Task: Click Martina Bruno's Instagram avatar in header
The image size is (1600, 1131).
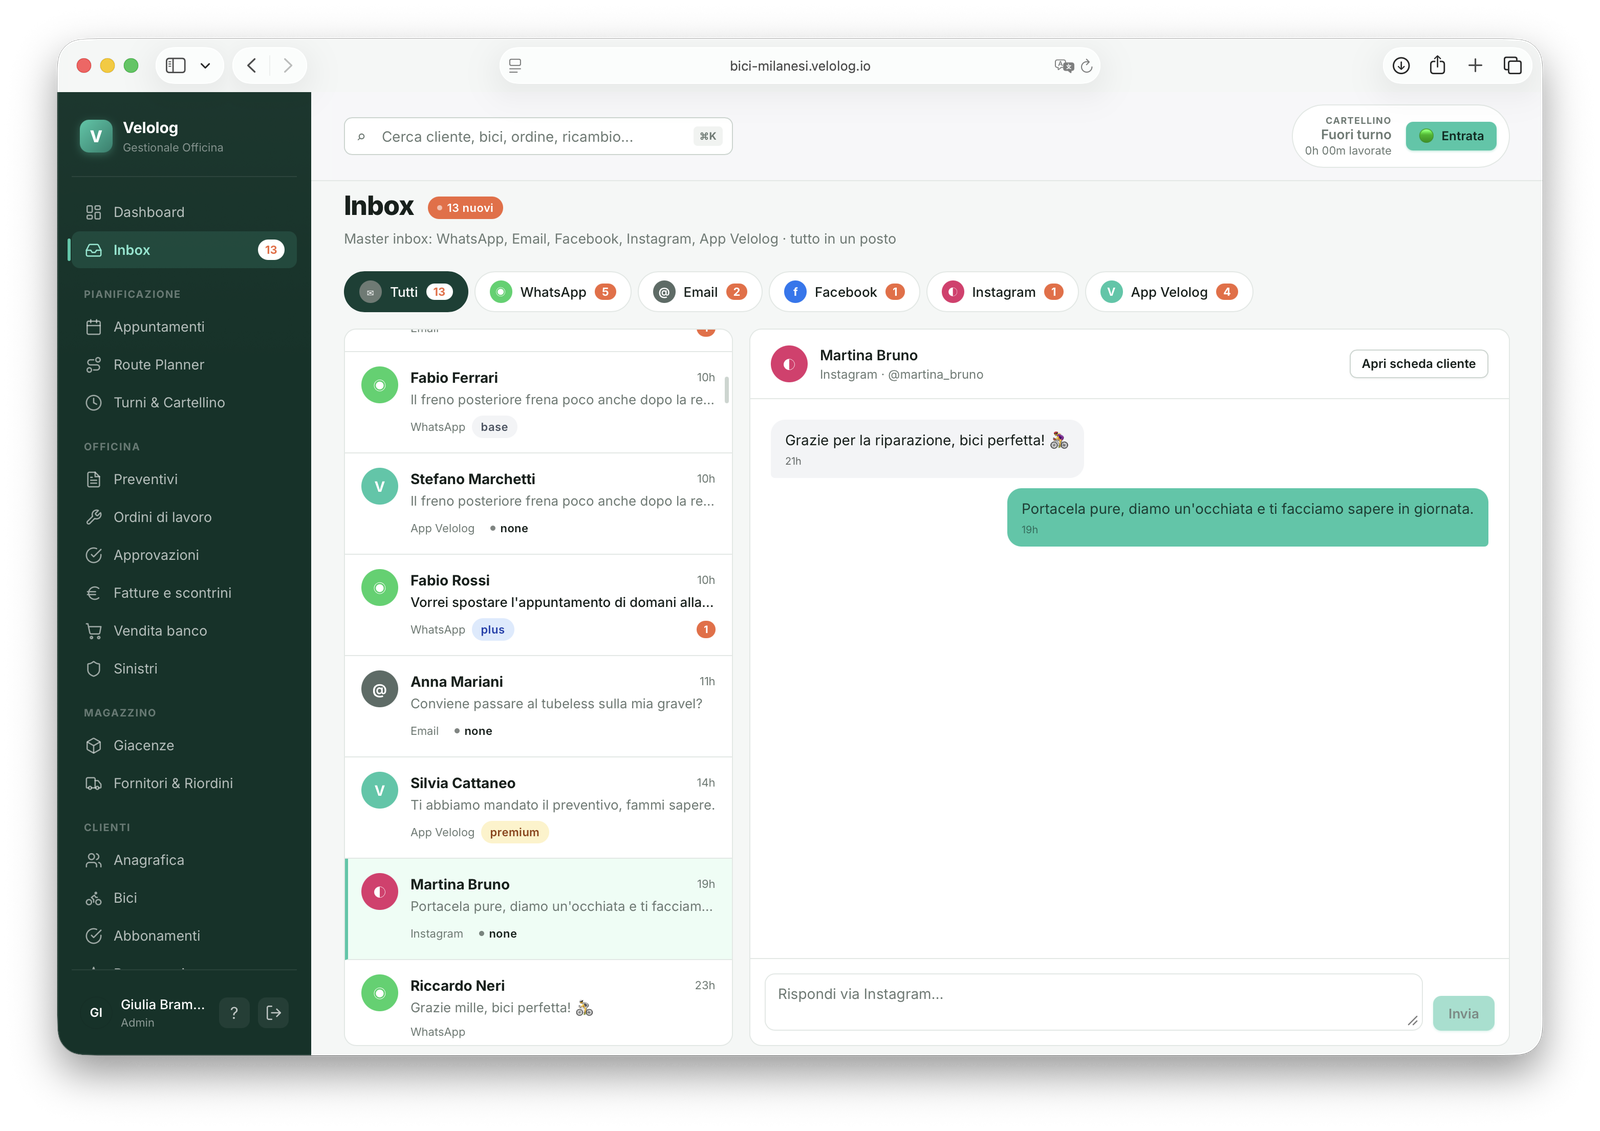Action: (789, 364)
